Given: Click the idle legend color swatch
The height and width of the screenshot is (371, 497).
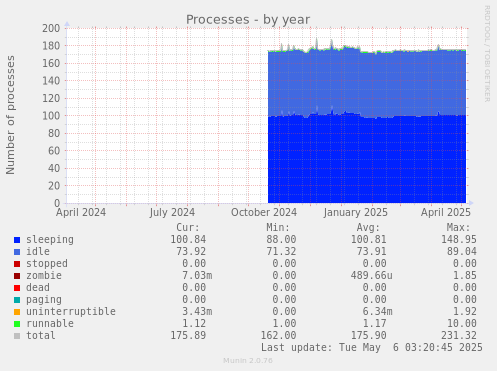Looking at the screenshot, I should [17, 252].
